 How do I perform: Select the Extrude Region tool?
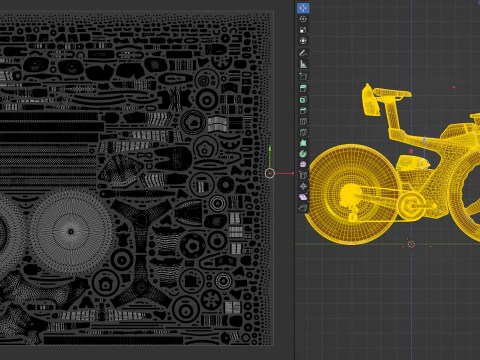(303, 88)
